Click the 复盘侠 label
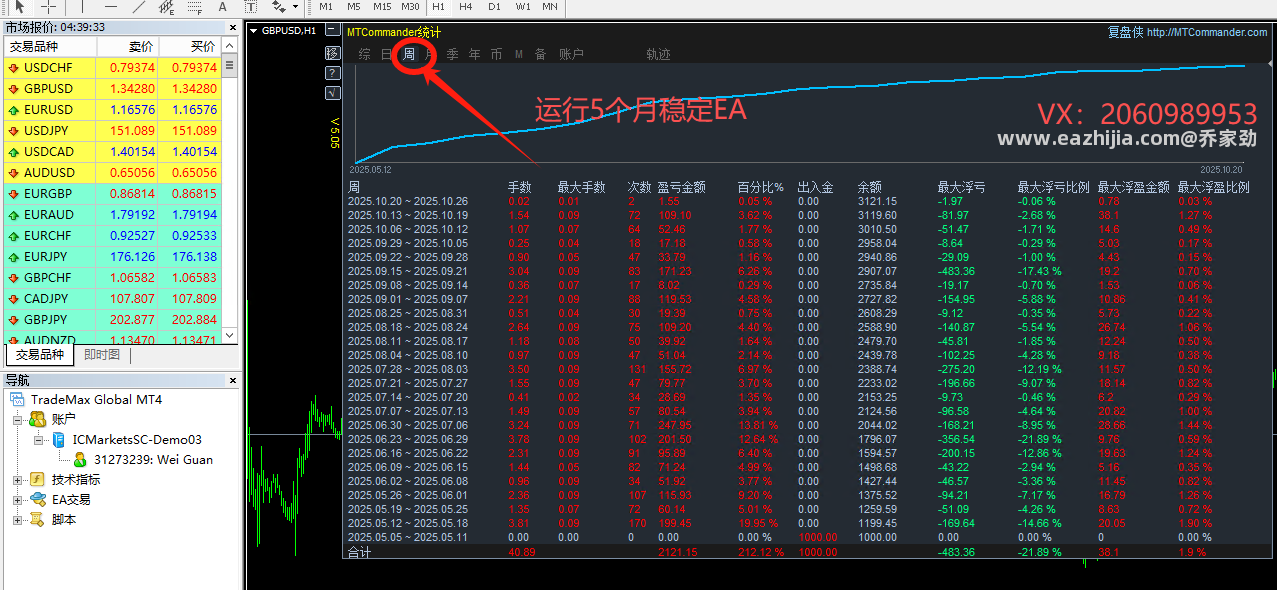Screen dimensions: 1277x590 1124,32
